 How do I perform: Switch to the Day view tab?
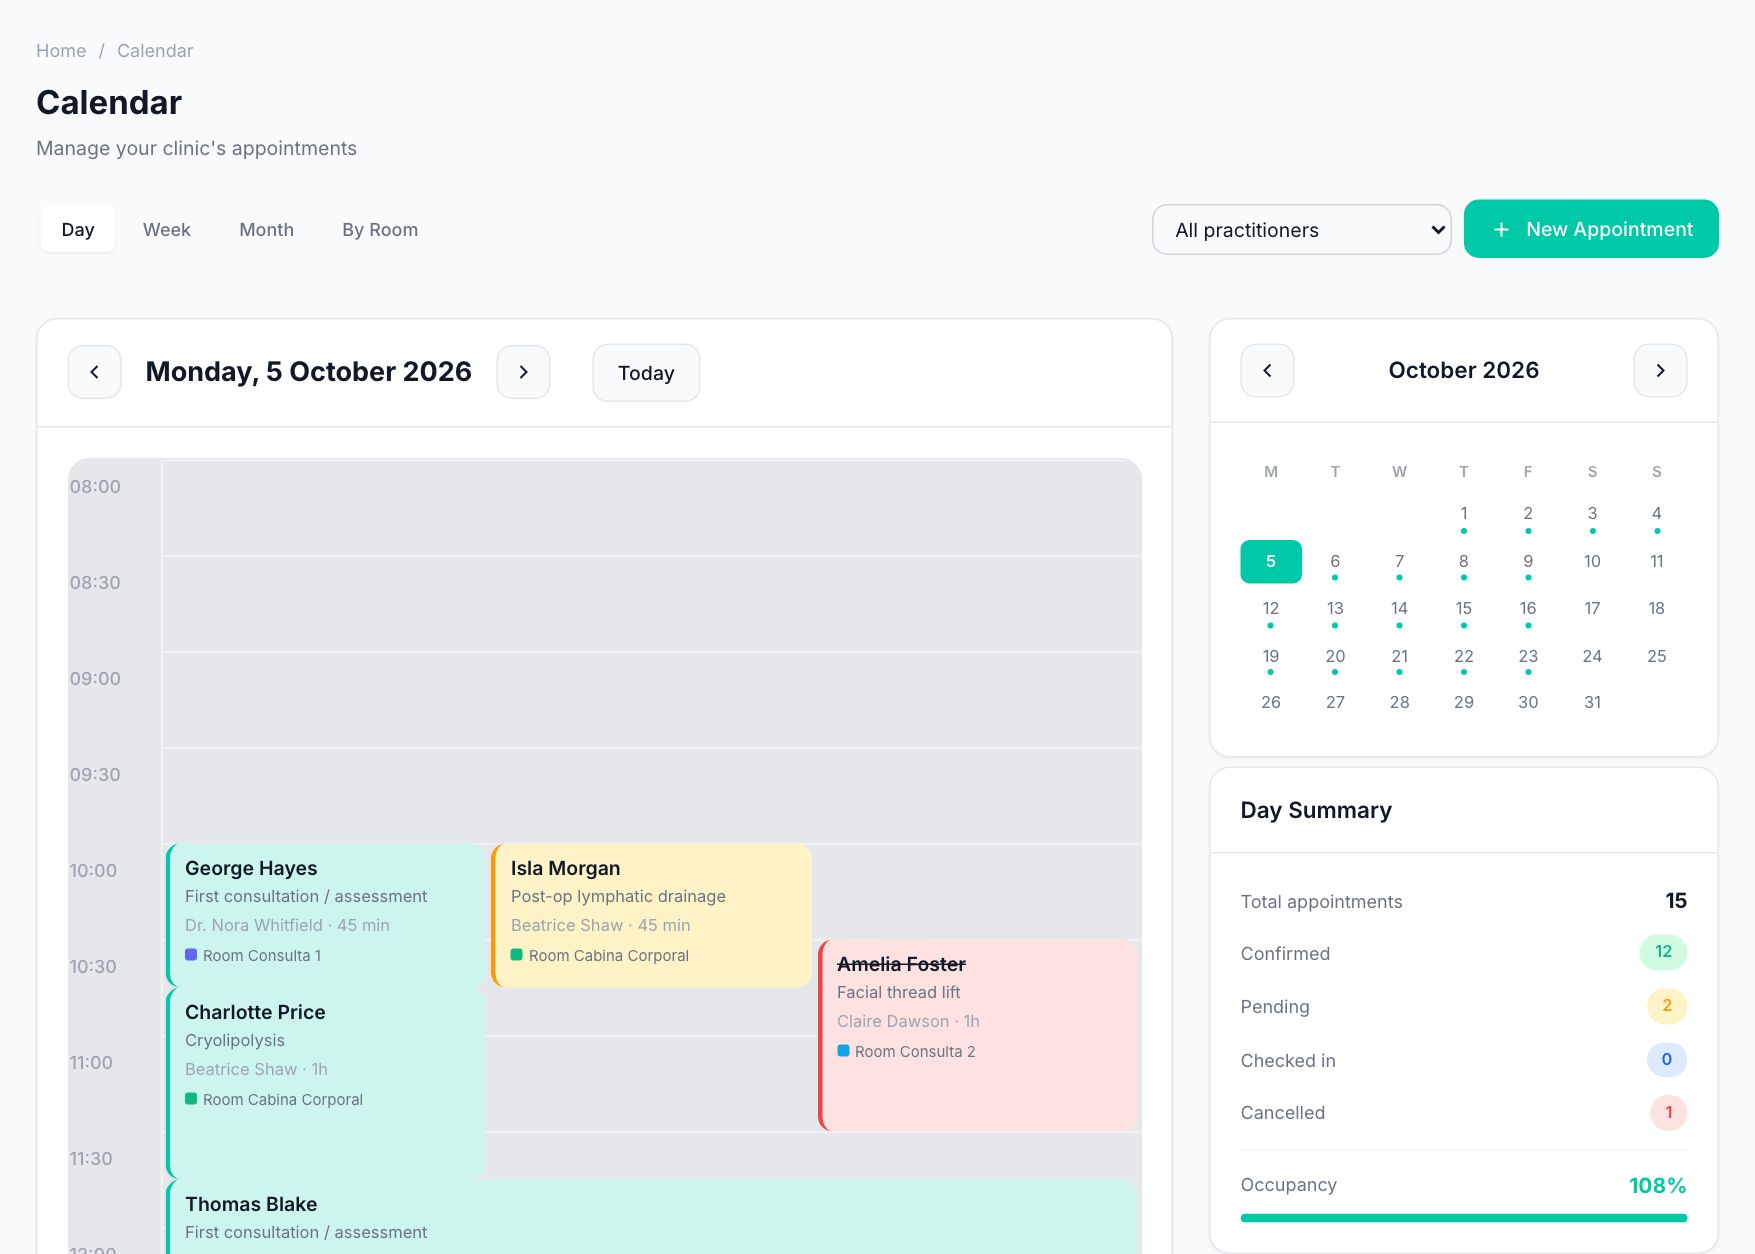tap(78, 230)
